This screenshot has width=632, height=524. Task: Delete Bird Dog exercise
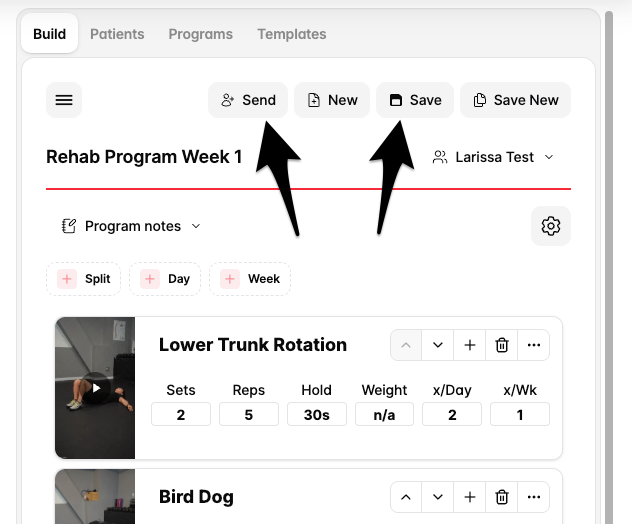pyautogui.click(x=502, y=497)
